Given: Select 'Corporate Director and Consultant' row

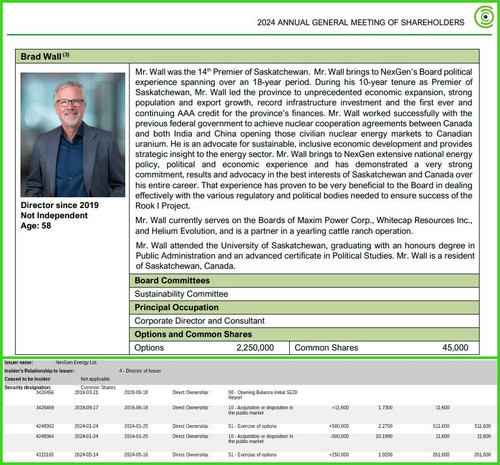Looking at the screenshot, I should tap(304, 321).
